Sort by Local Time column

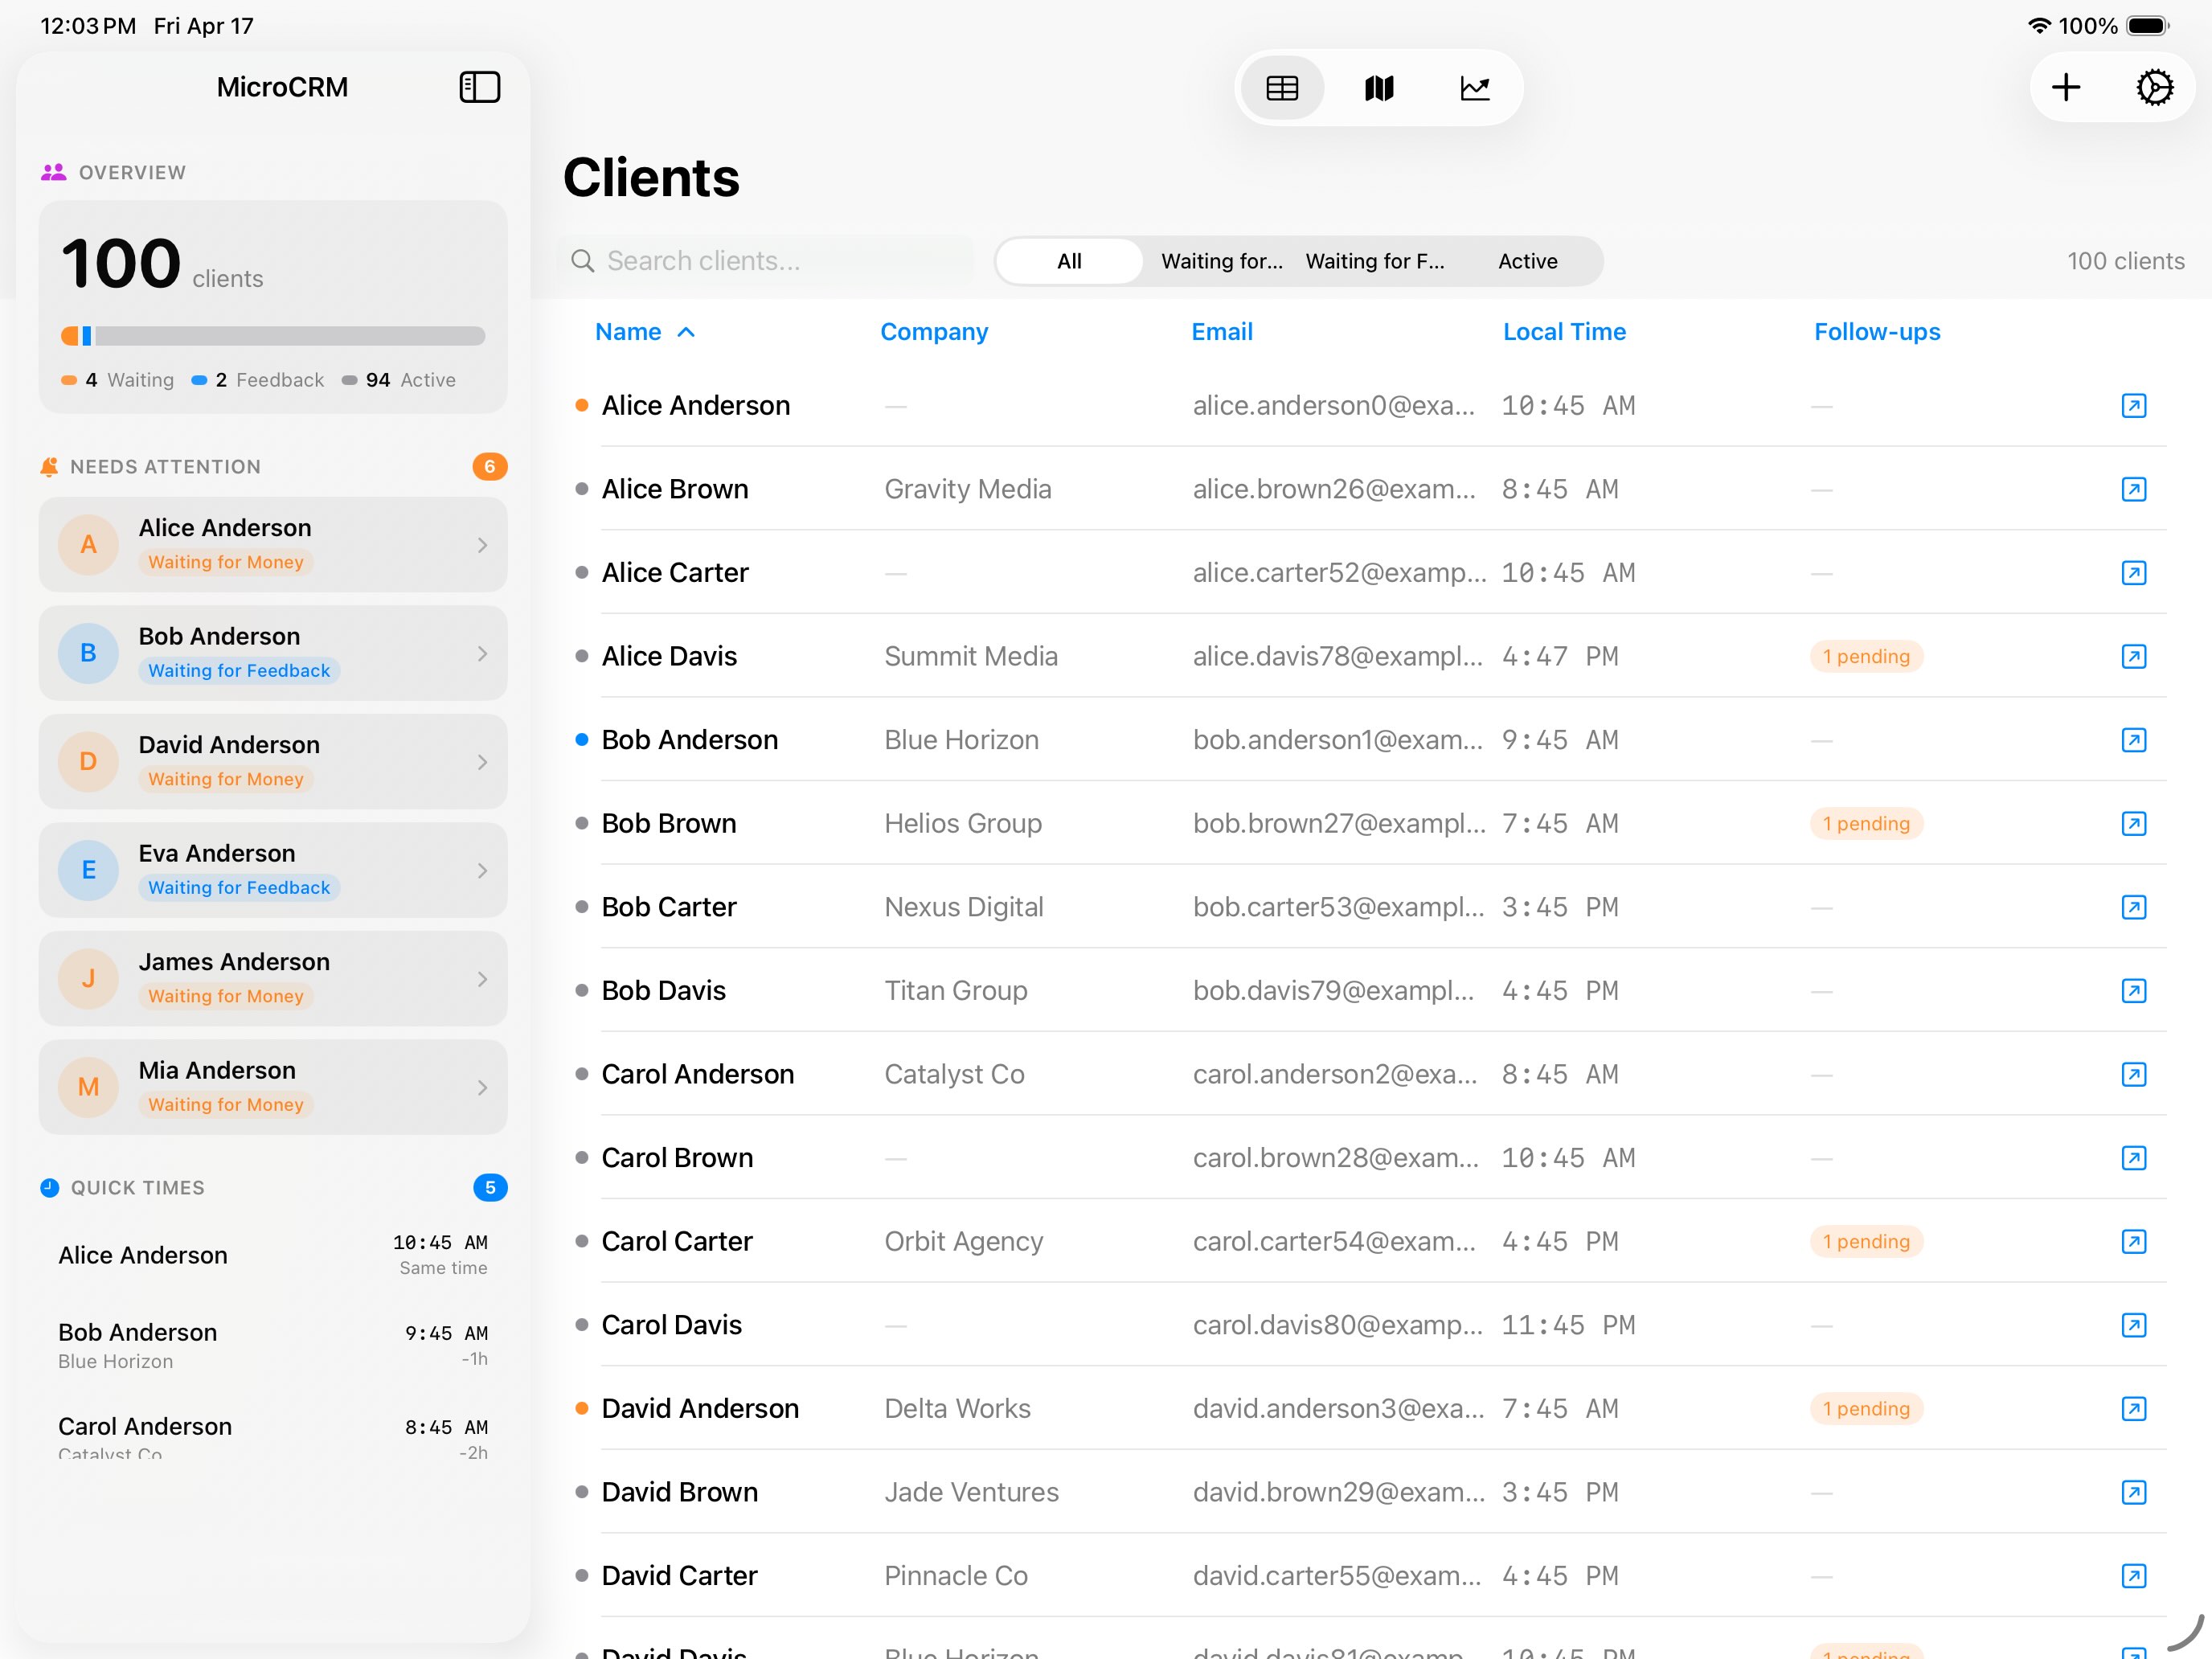pos(1564,332)
